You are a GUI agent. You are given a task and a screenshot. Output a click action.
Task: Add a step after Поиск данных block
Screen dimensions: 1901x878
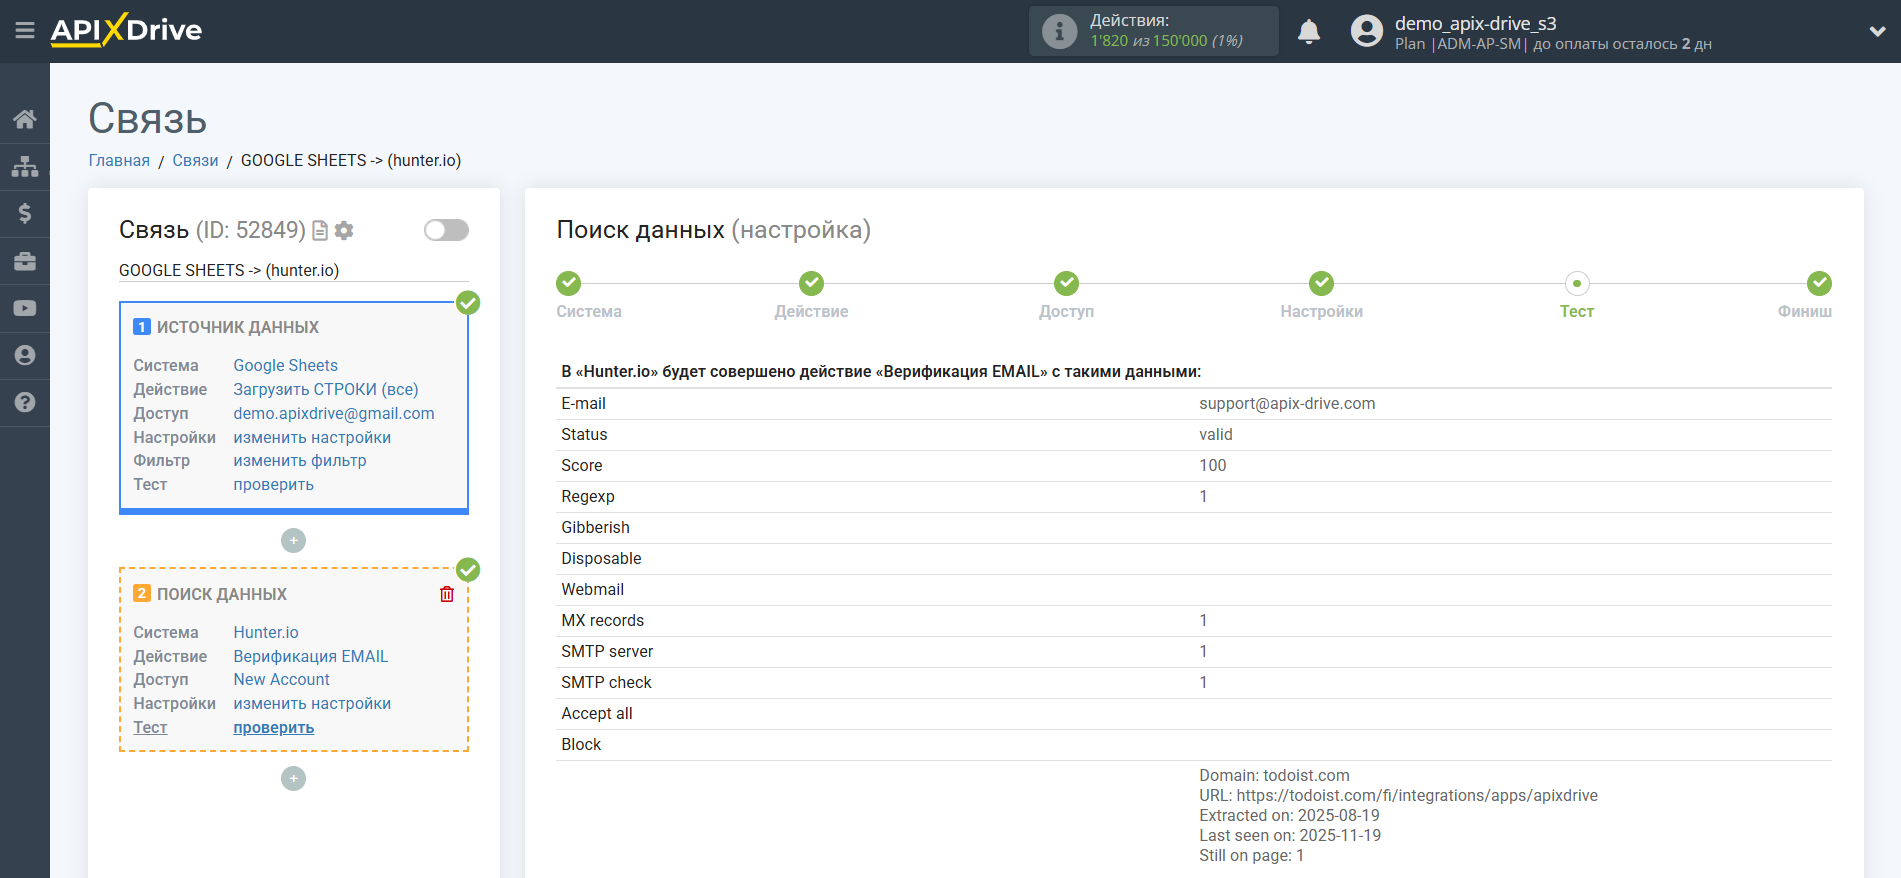tap(293, 778)
